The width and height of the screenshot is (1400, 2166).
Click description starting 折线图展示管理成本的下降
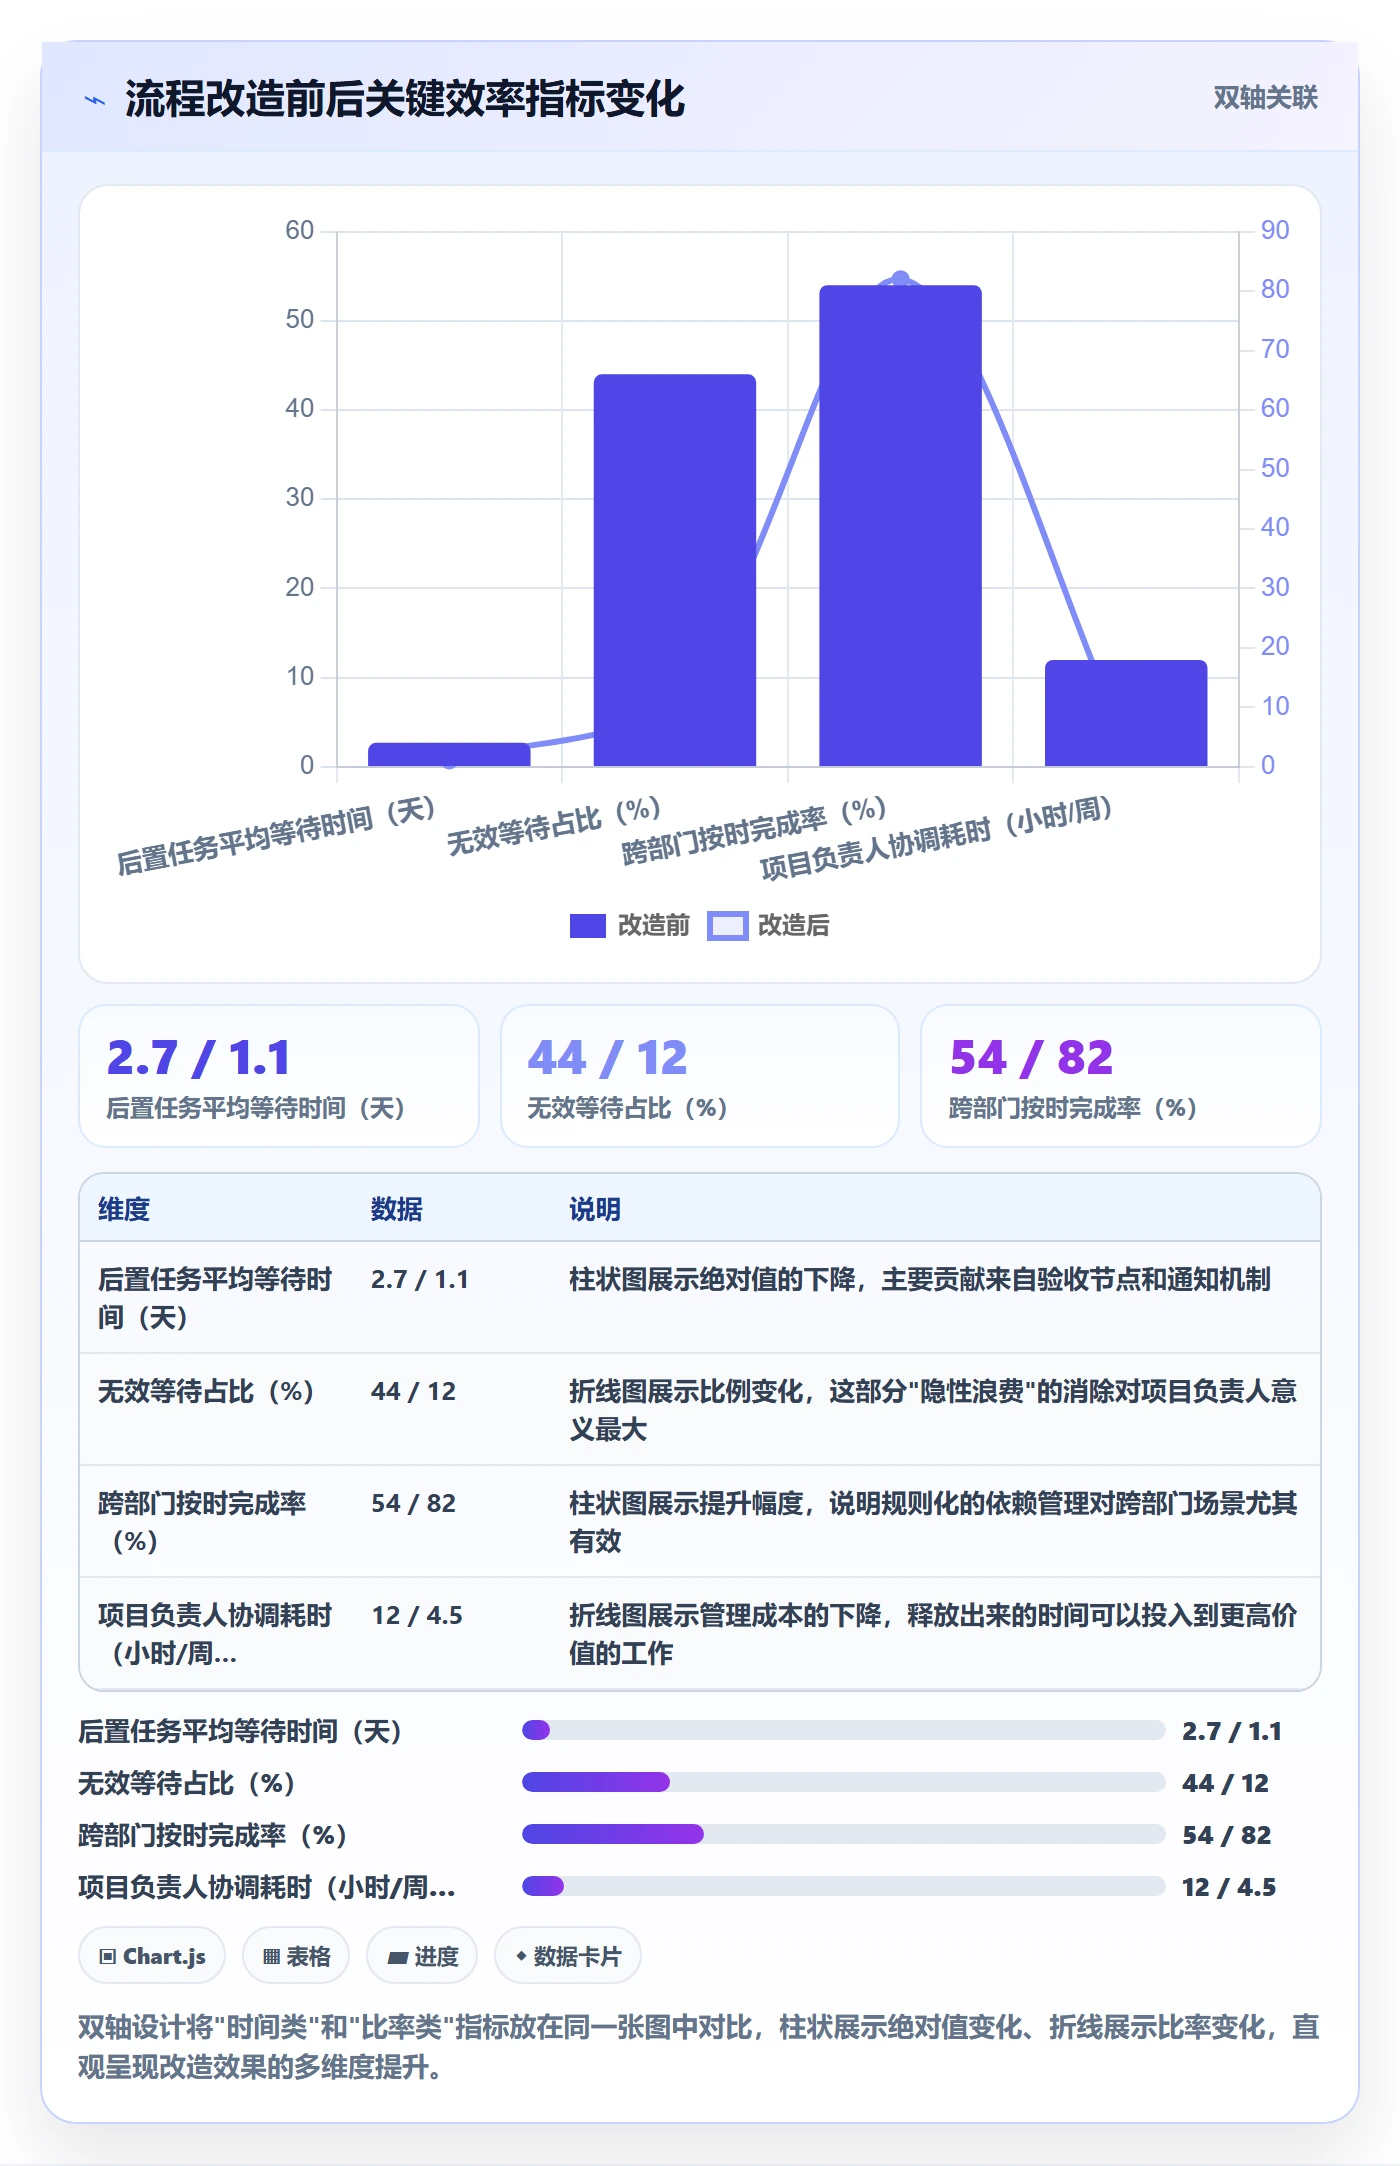pos(933,1634)
